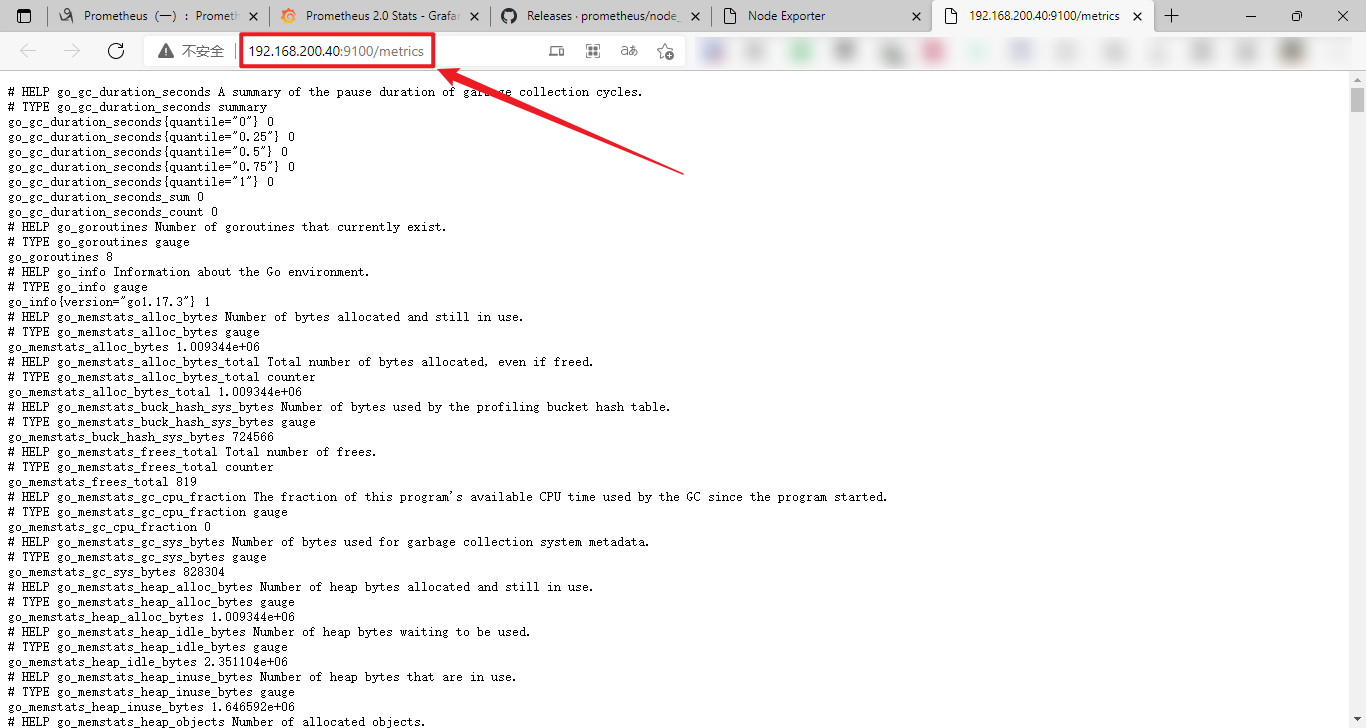Select the 192.168.200.40:9100/metrics tab
This screenshot has height=728, width=1366.
tap(1043, 16)
